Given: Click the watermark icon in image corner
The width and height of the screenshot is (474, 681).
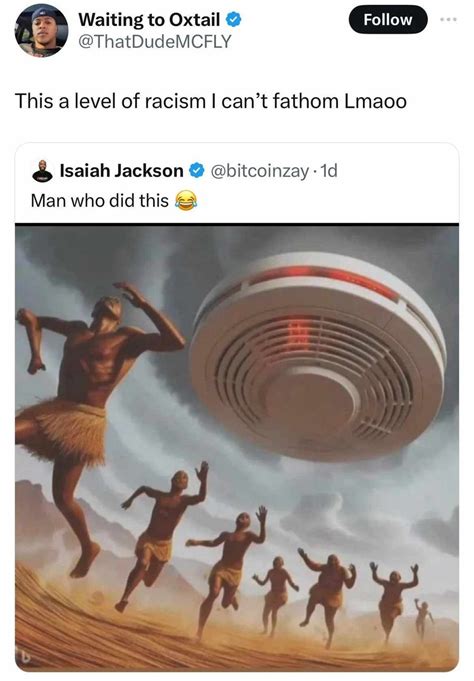Looking at the screenshot, I should (x=26, y=658).
